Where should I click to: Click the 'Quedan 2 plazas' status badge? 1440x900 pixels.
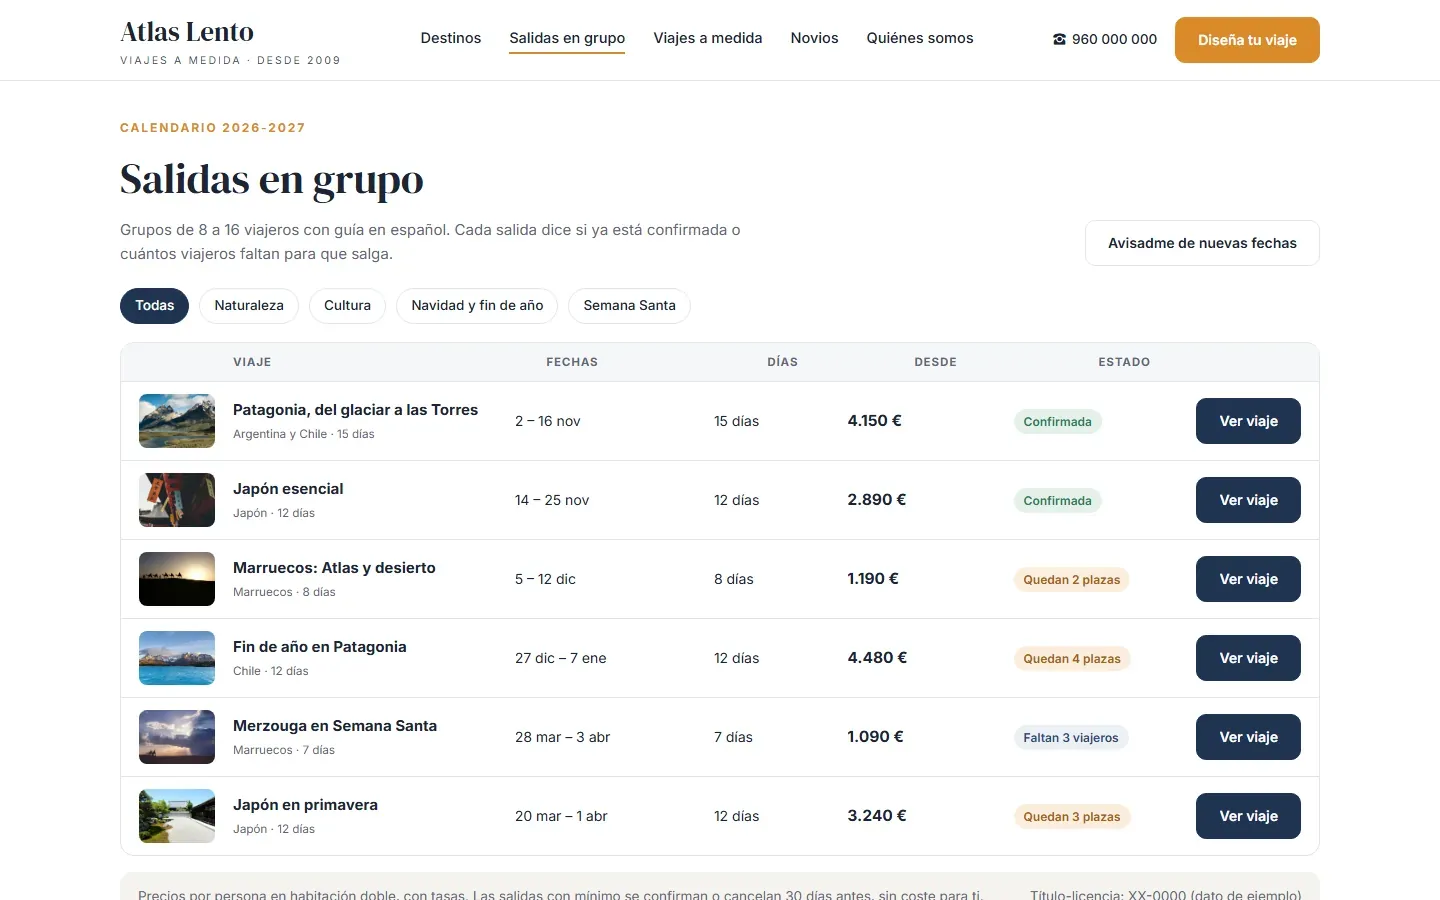[1071, 580]
